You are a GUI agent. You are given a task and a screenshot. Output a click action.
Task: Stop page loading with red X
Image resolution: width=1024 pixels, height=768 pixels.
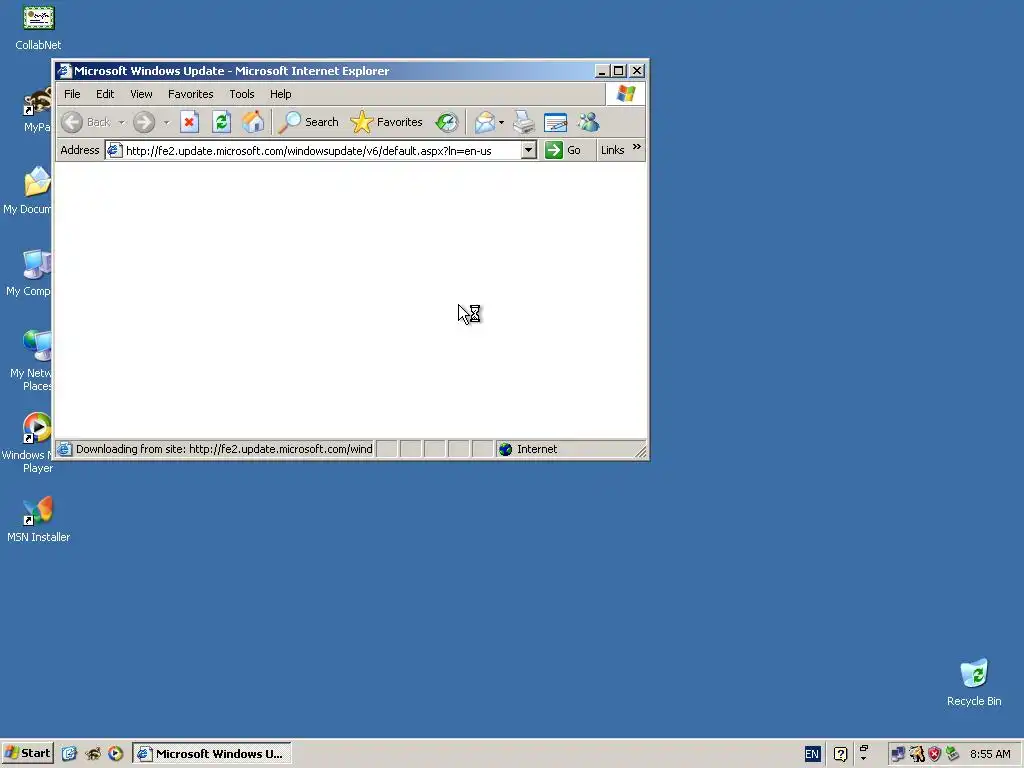189,122
